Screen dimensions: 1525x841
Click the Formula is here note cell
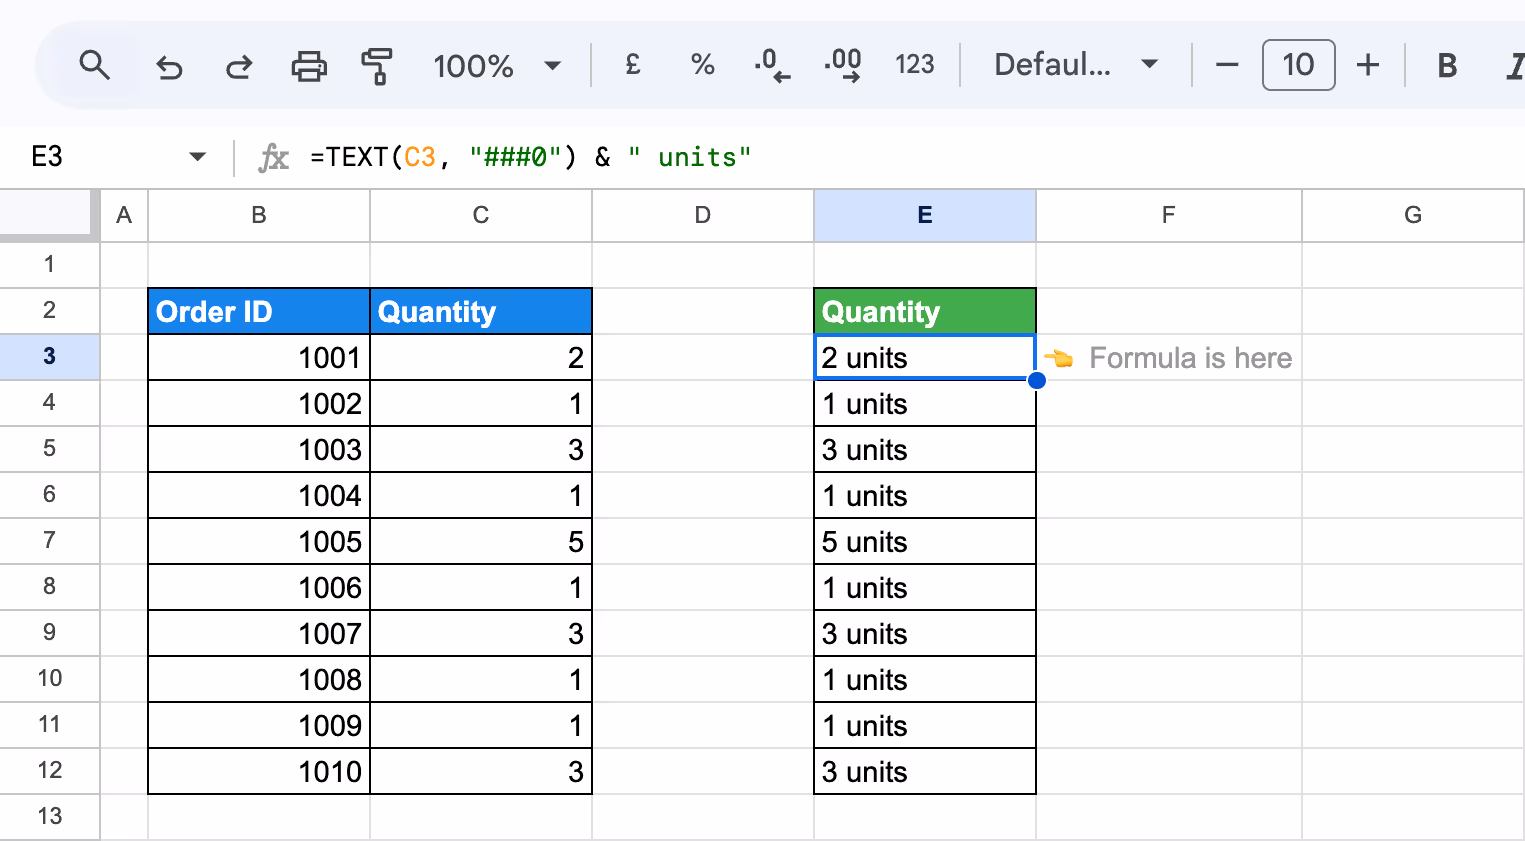point(1169,357)
